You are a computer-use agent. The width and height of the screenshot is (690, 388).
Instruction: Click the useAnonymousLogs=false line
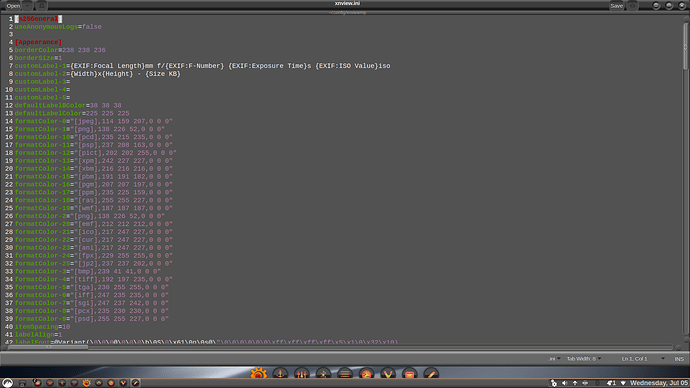tap(58, 27)
